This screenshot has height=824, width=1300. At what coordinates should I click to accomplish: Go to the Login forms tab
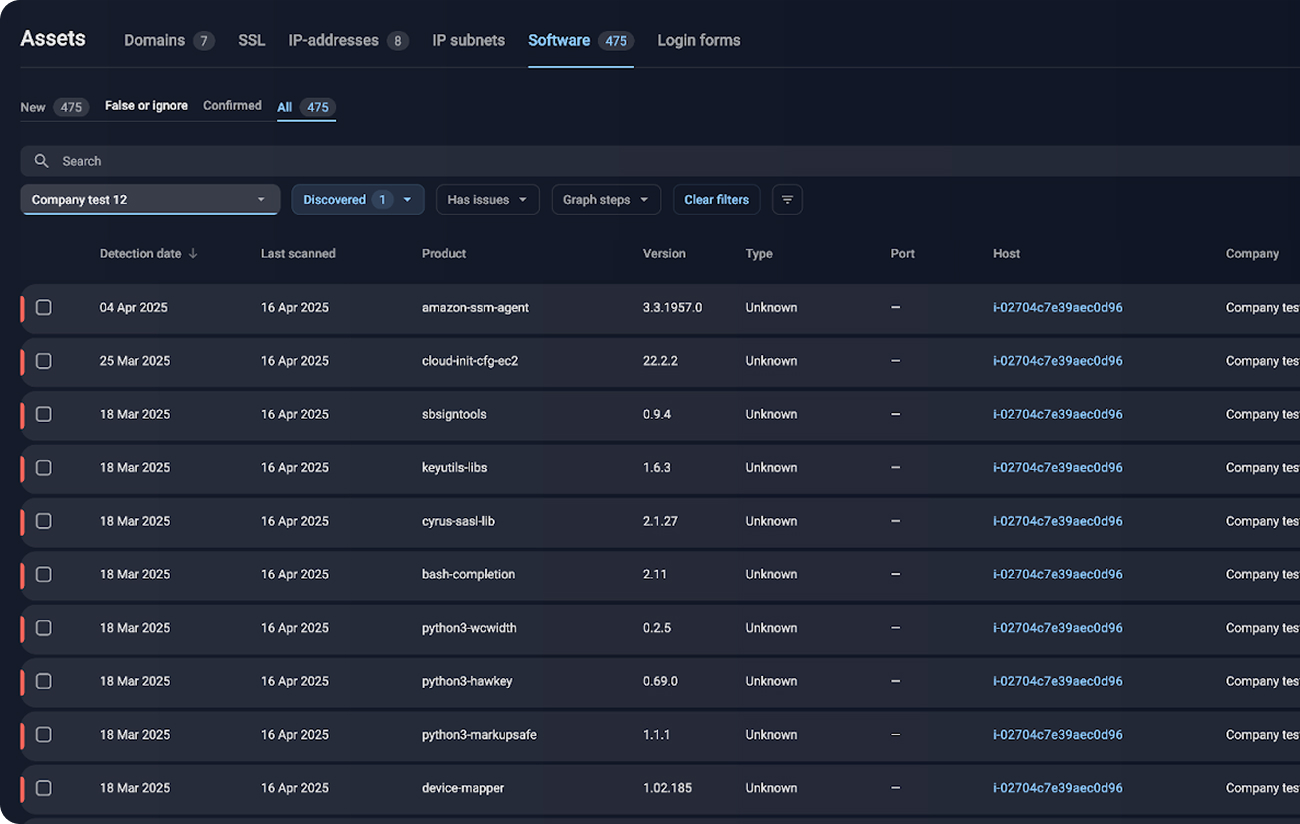(698, 41)
